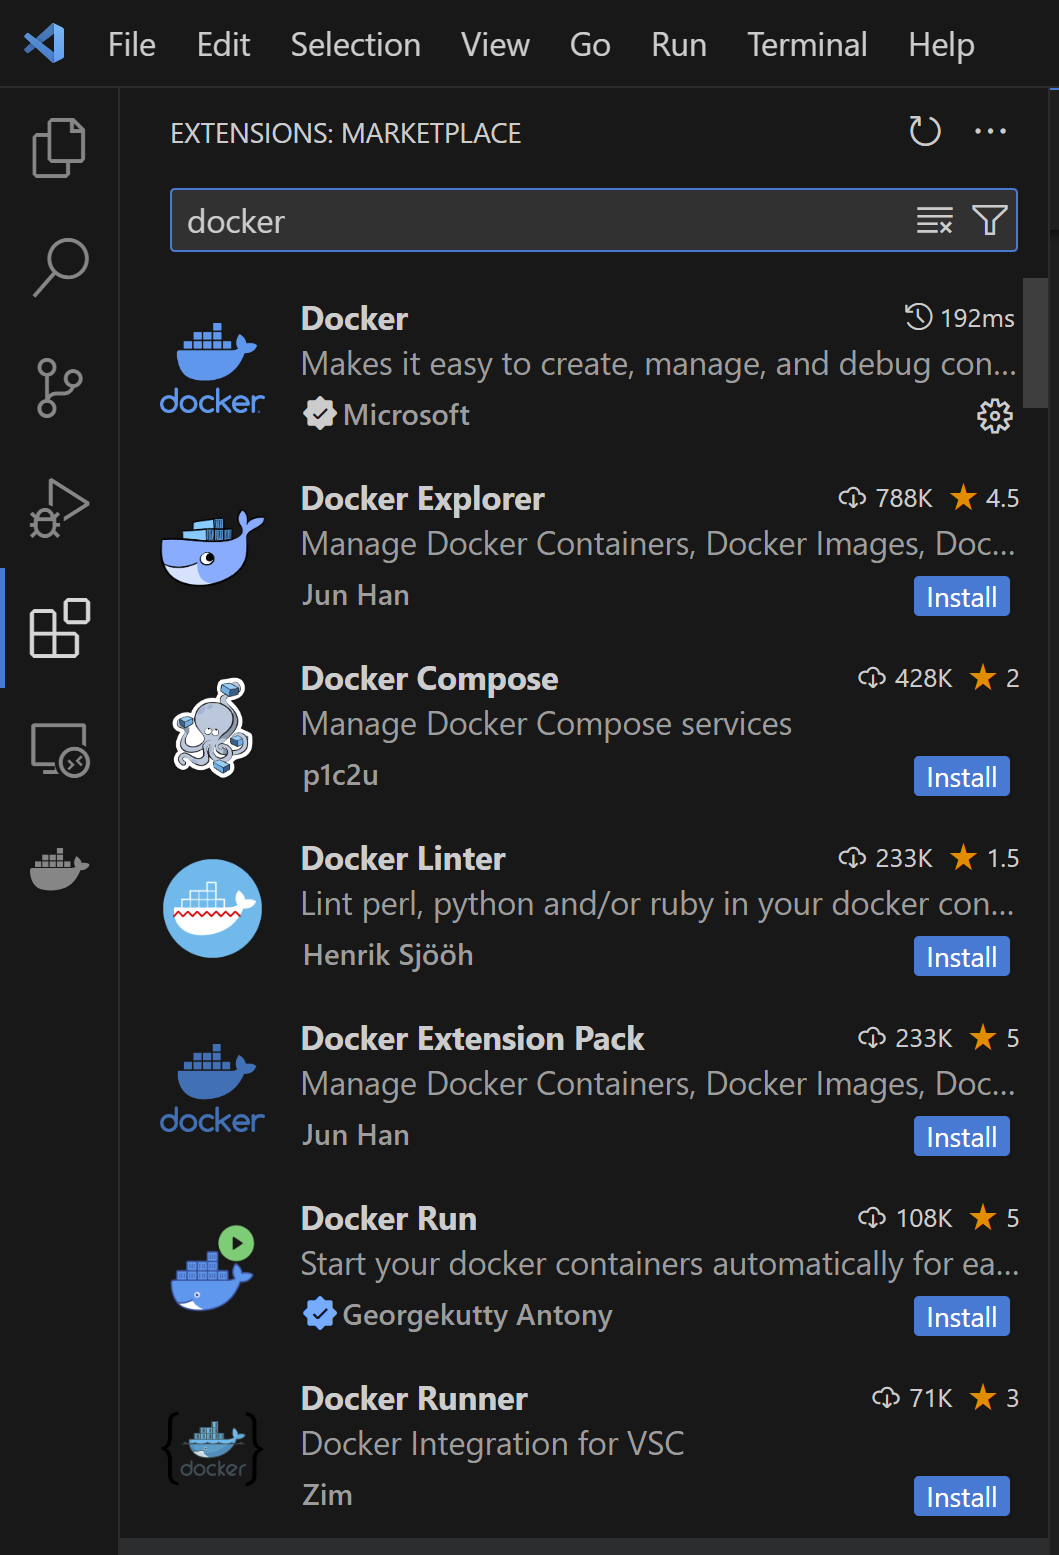Clear the extensions search results
Viewport: 1059px width, 1555px height.
[x=934, y=220]
